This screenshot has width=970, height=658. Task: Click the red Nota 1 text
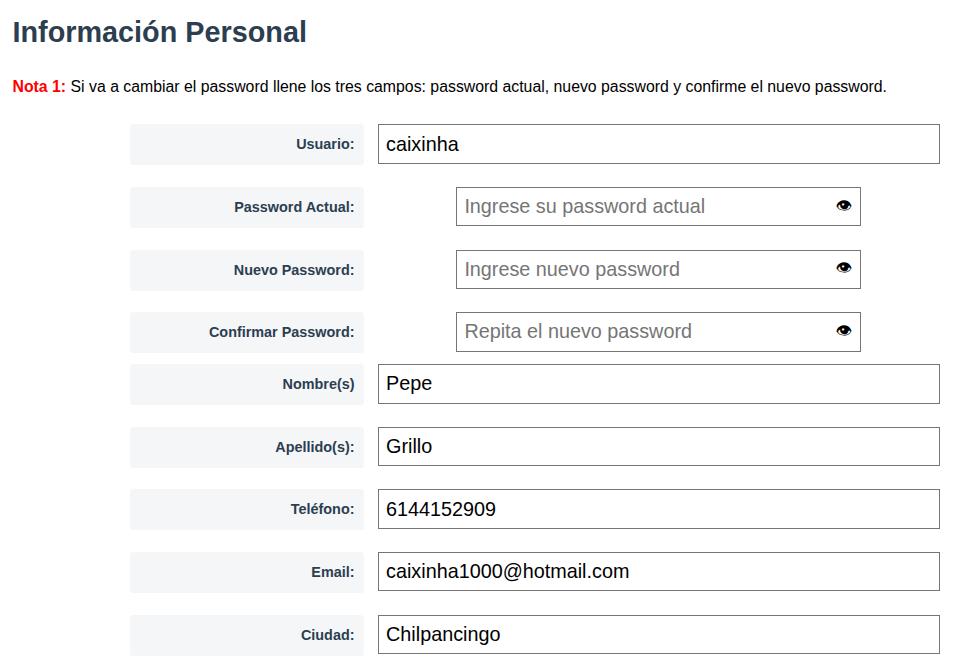pos(38,87)
